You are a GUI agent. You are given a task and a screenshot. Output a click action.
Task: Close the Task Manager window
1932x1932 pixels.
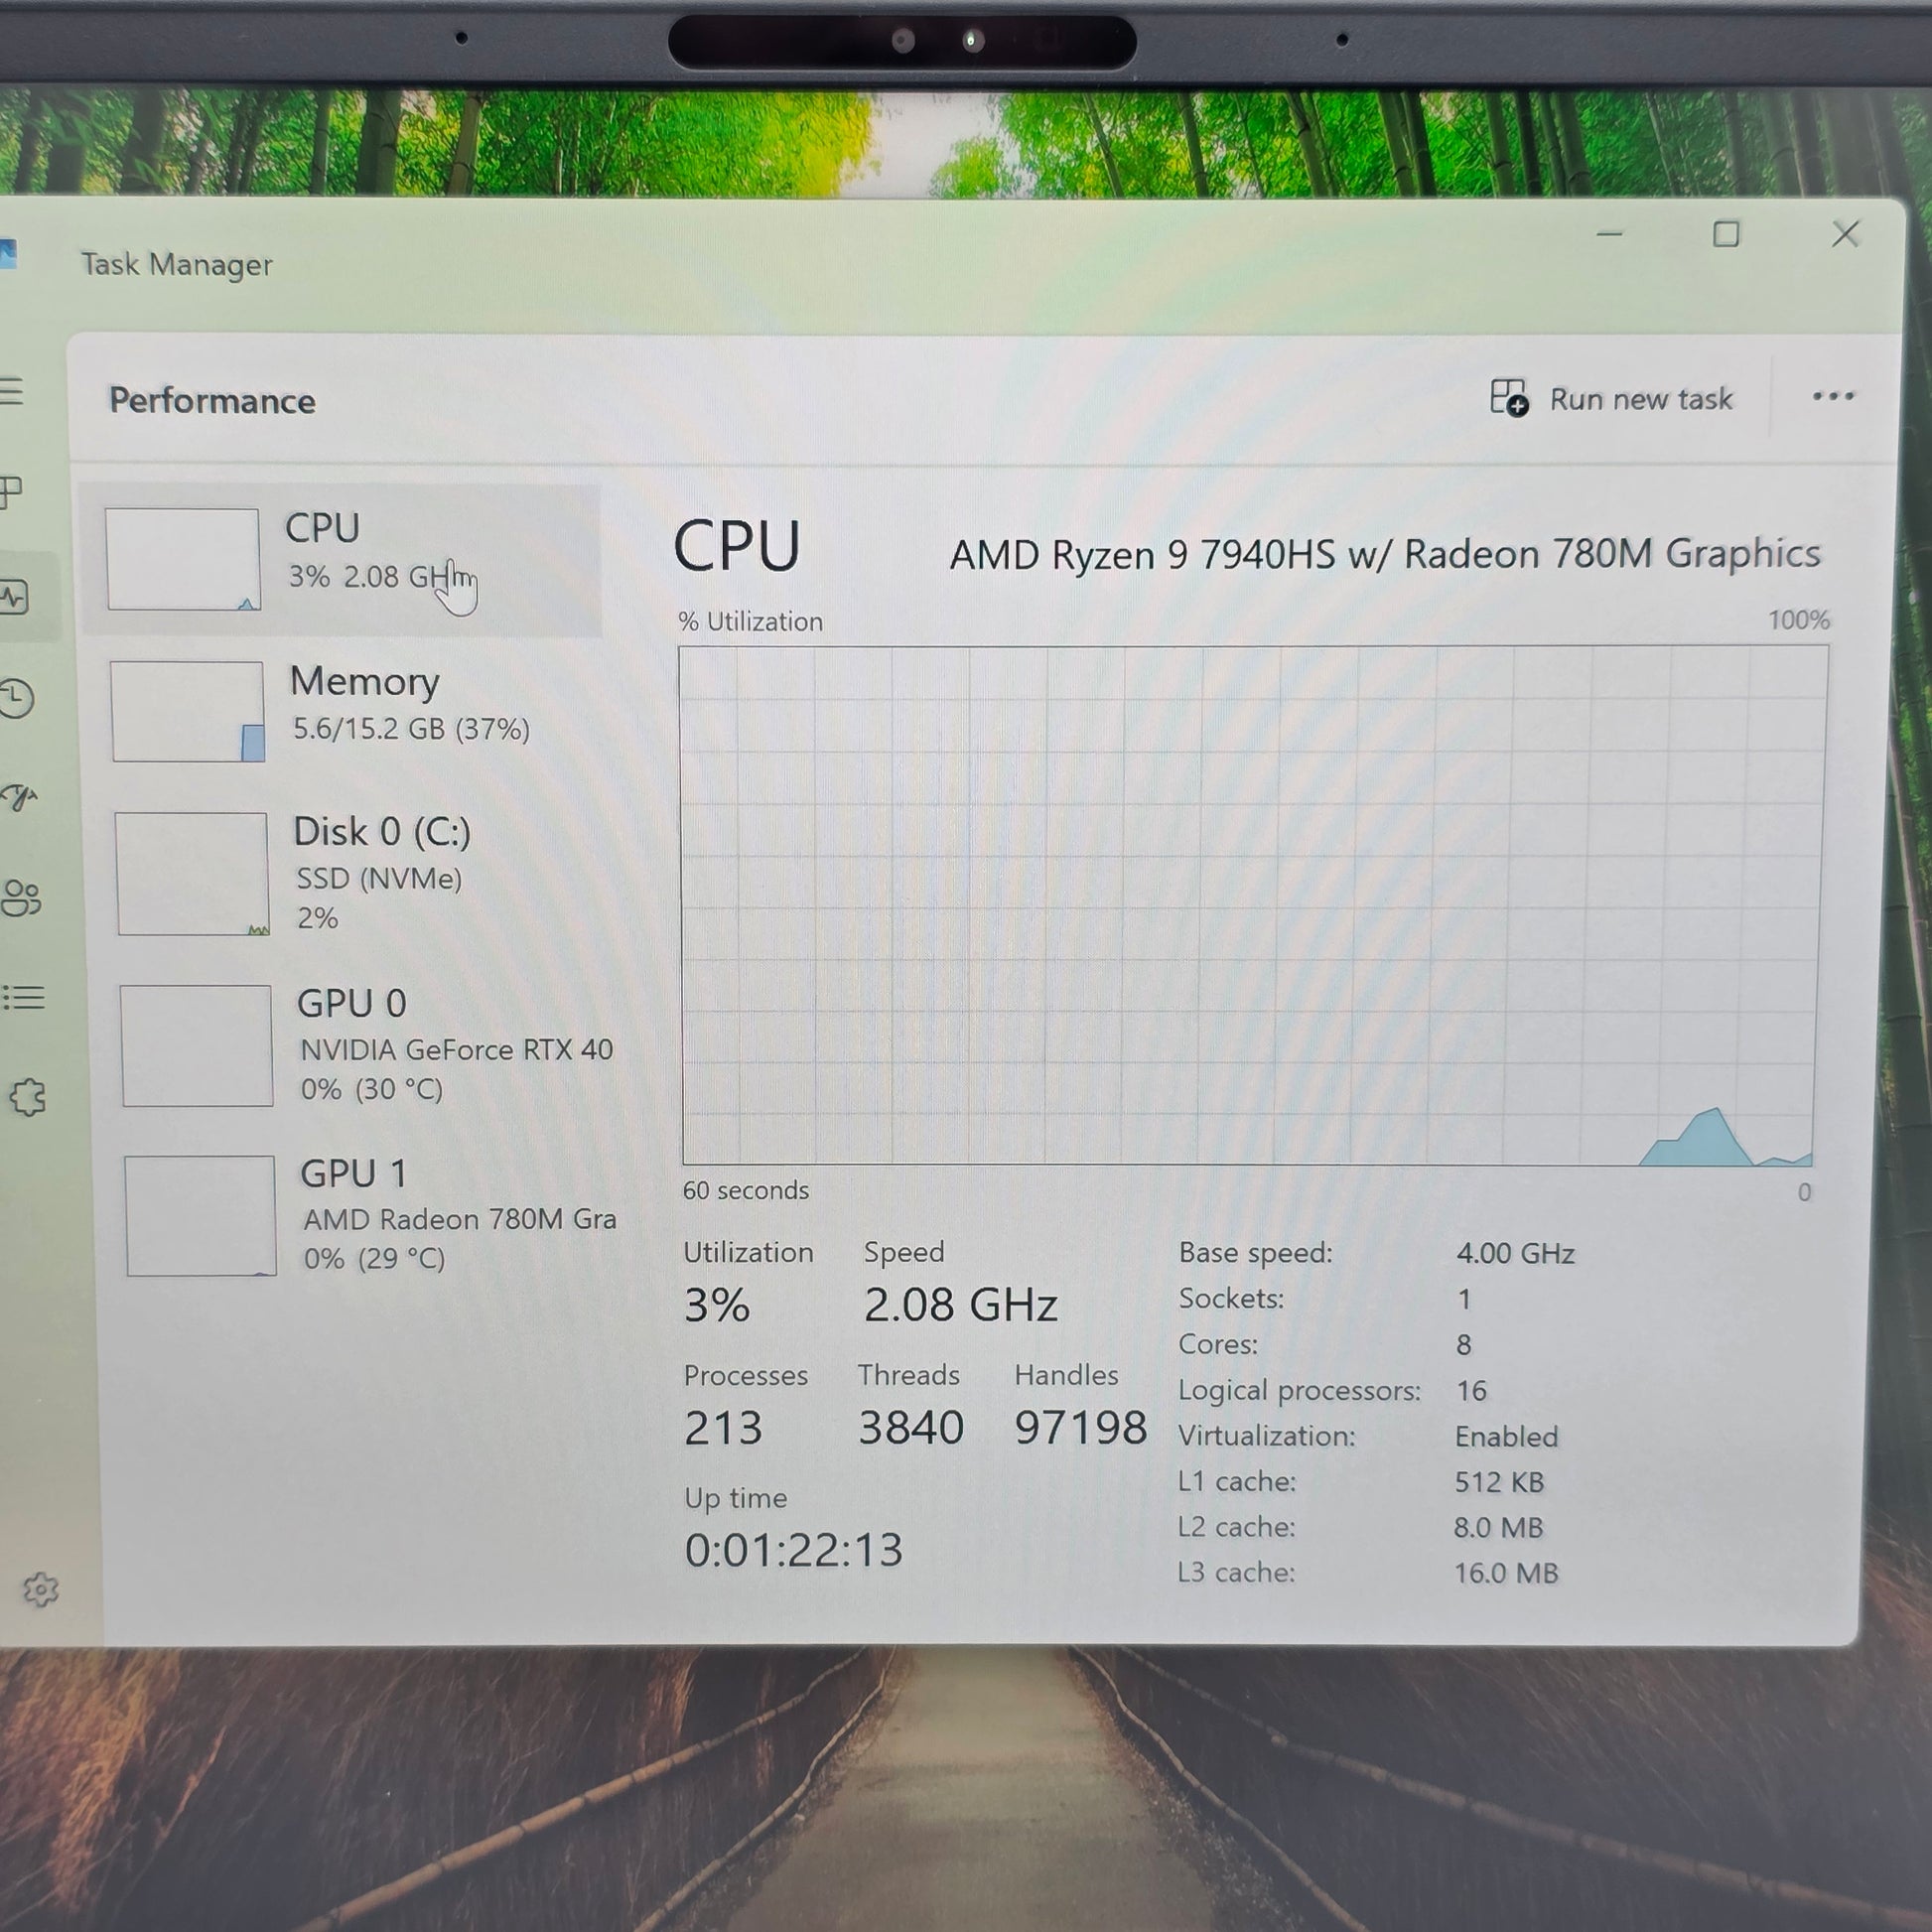click(x=1845, y=235)
